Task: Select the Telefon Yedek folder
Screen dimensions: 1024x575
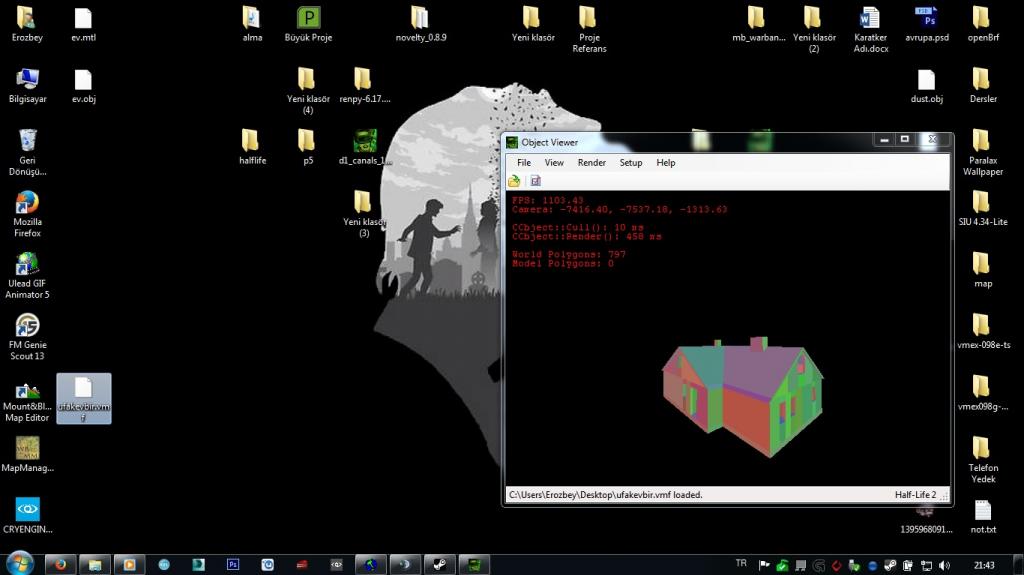Action: tap(983, 459)
